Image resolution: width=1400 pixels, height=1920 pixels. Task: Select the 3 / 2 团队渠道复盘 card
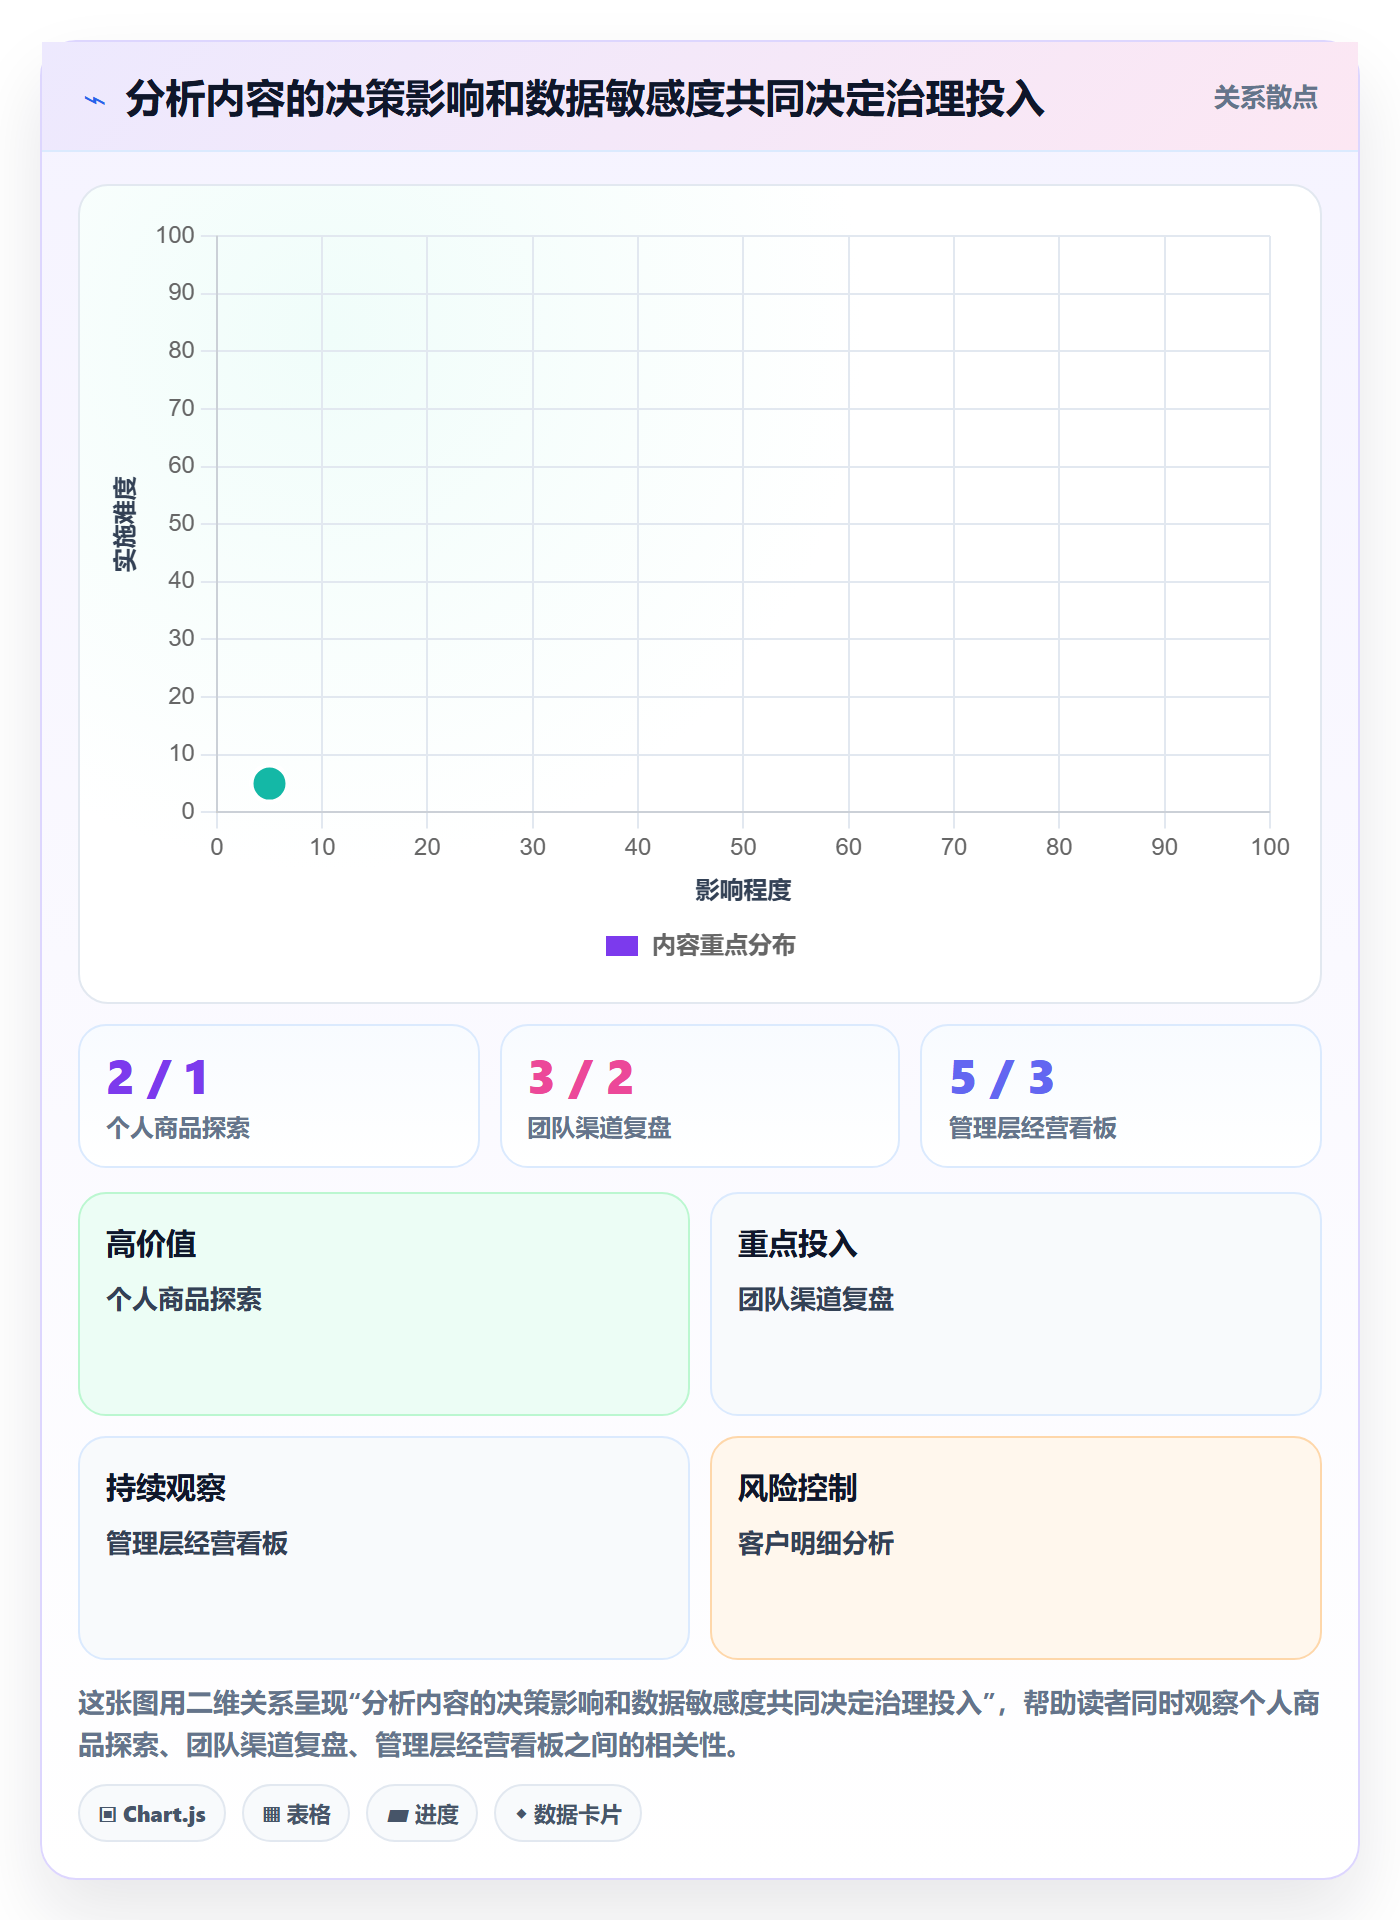click(x=700, y=1096)
